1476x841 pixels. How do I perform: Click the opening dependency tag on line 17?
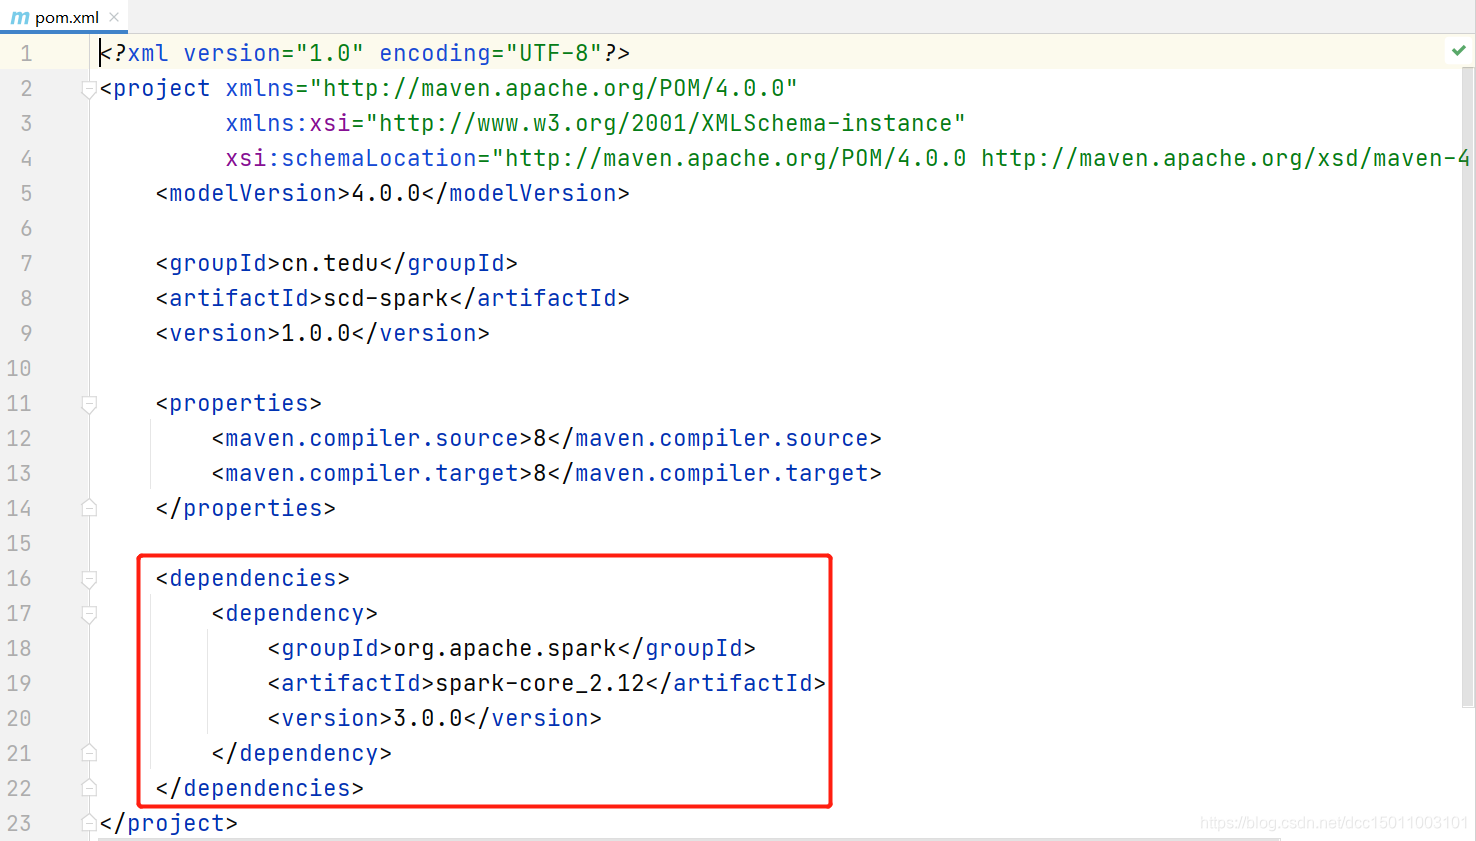point(294,613)
